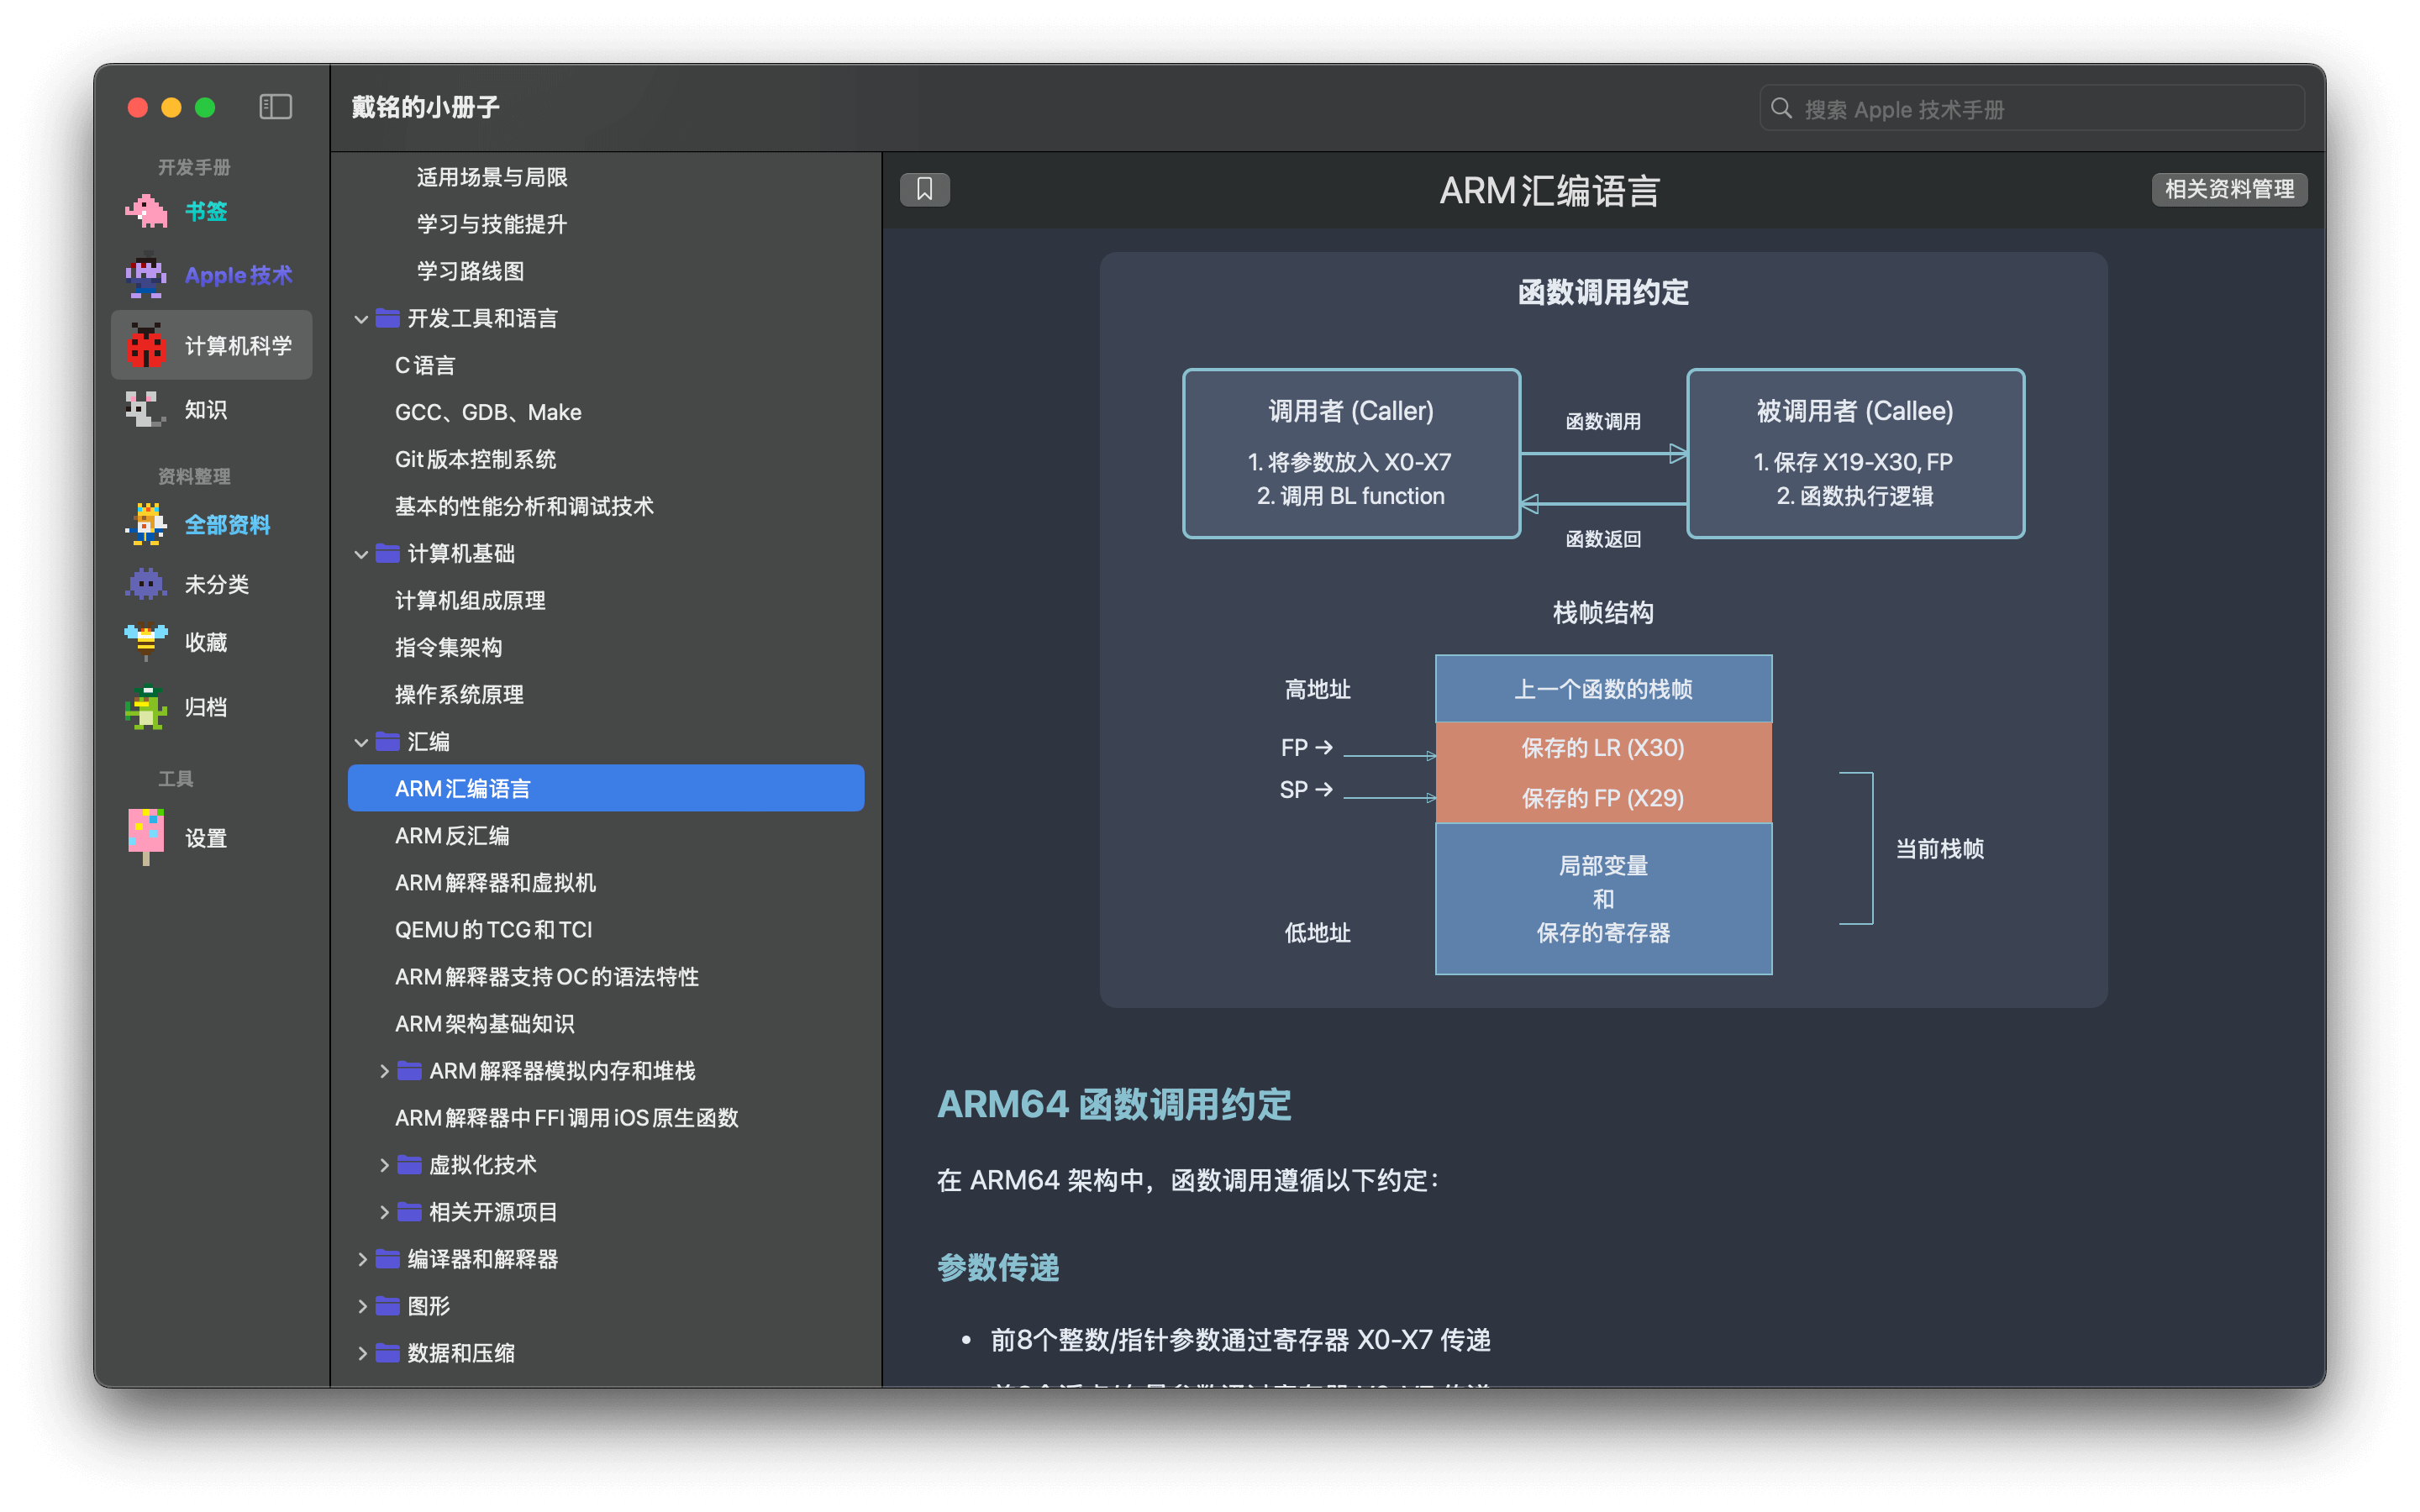Click the 图形 folder icon
Screen dimensions: 2420x1512
[388, 1305]
